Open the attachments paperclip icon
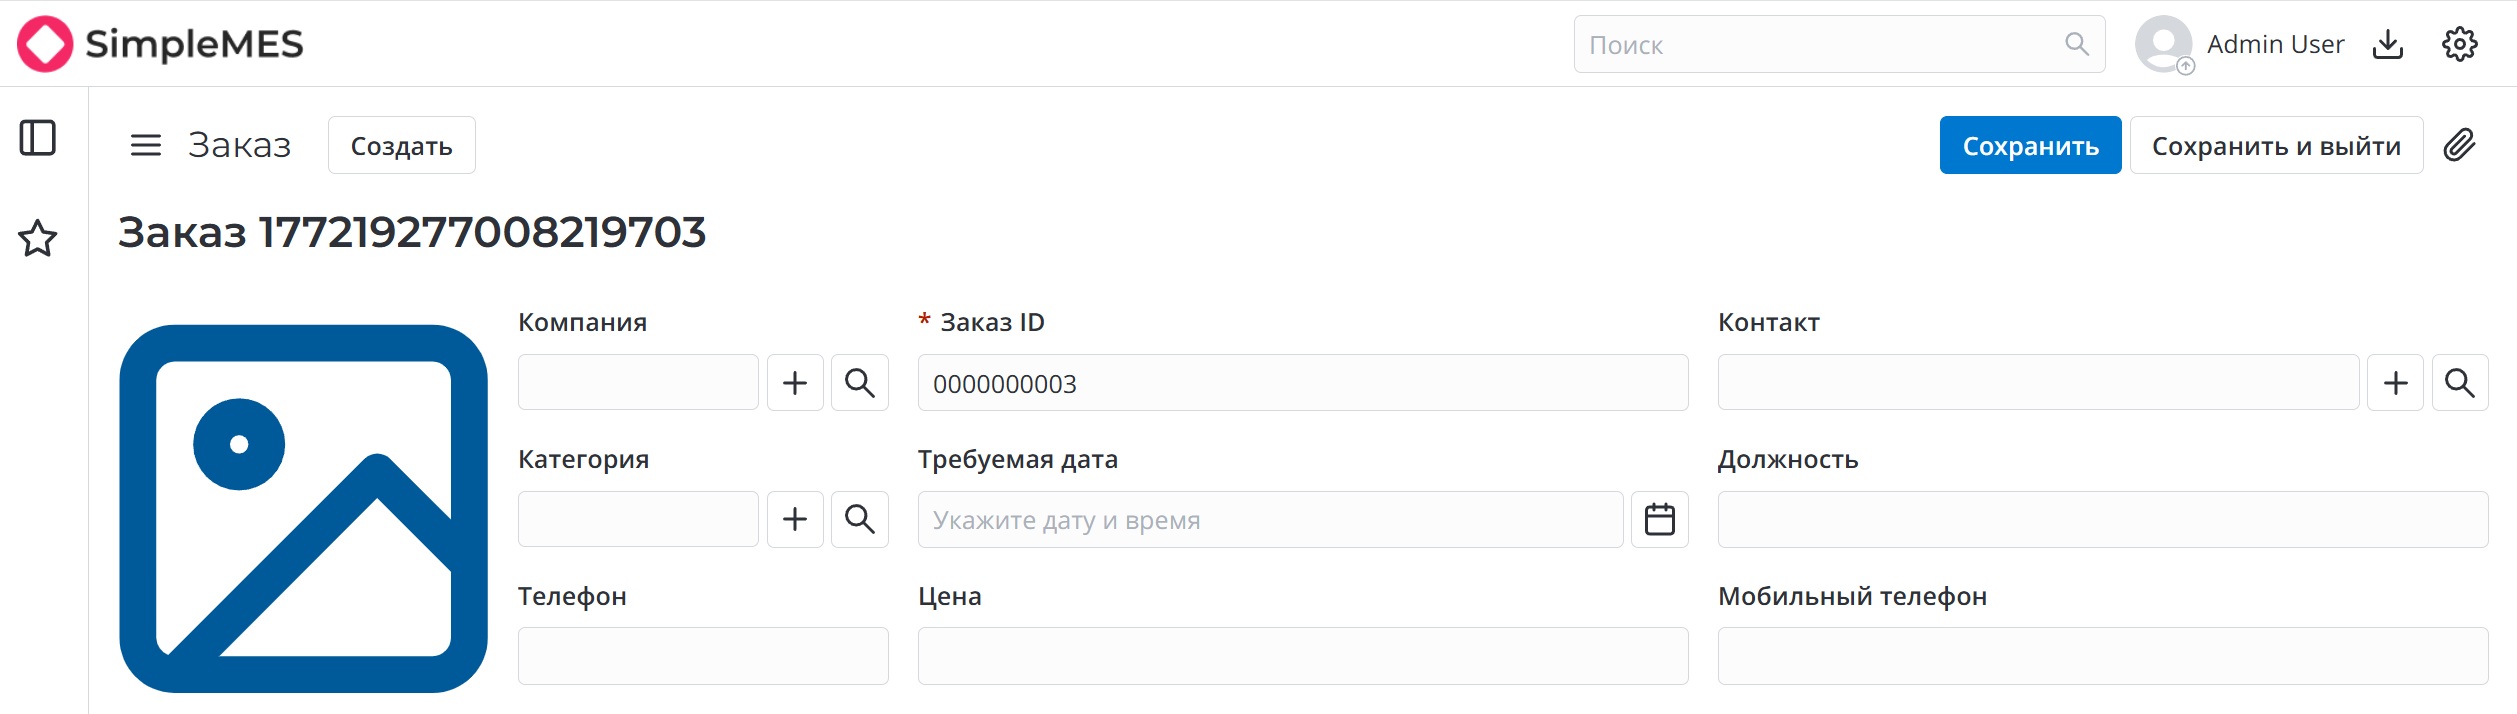This screenshot has height=714, width=2517. 2461,145
